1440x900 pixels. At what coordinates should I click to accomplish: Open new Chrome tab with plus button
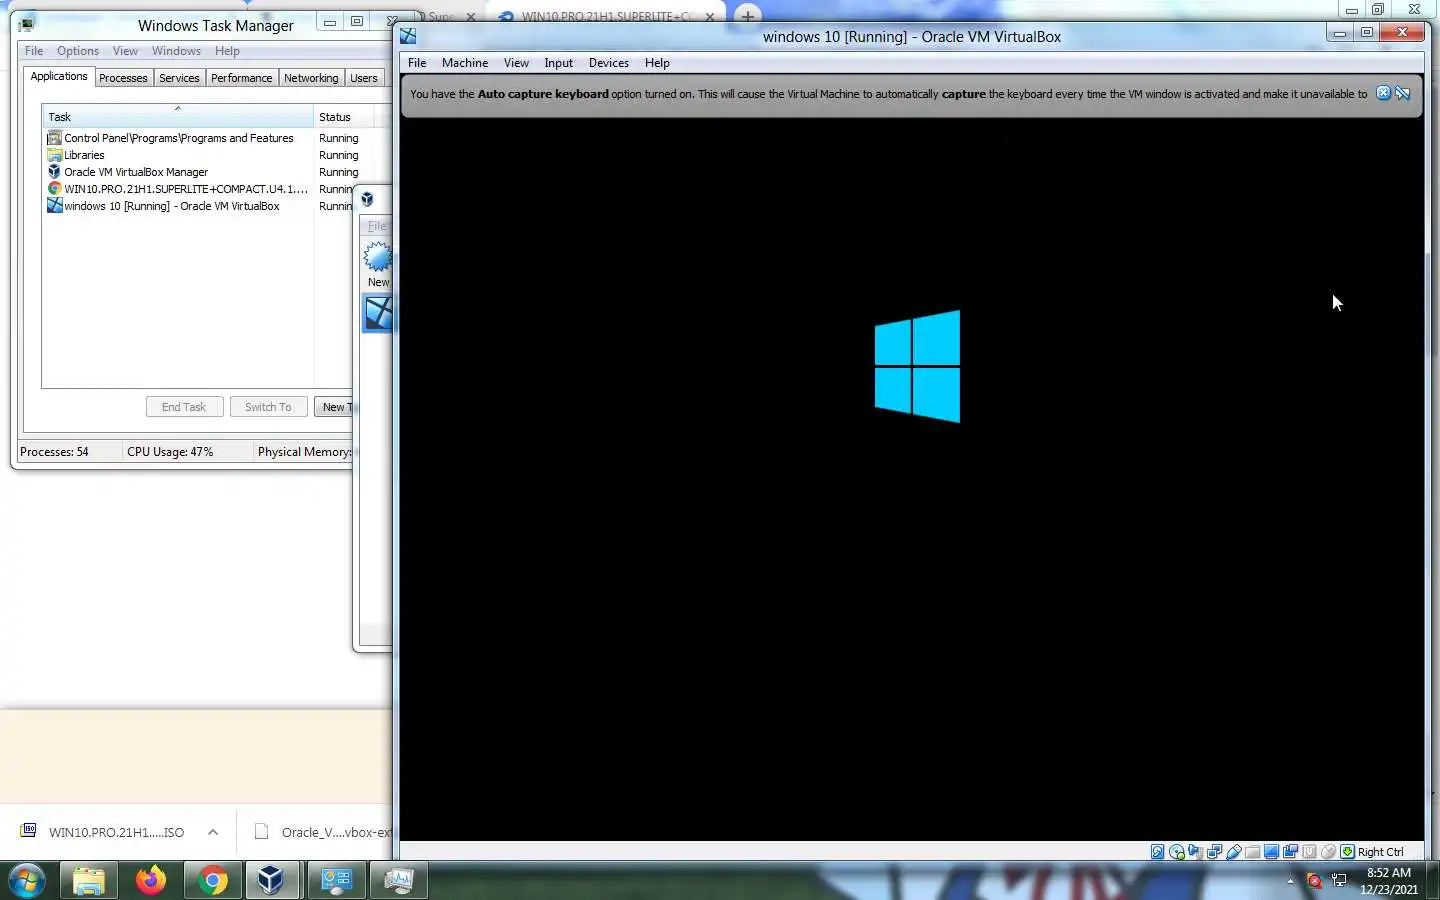point(747,15)
